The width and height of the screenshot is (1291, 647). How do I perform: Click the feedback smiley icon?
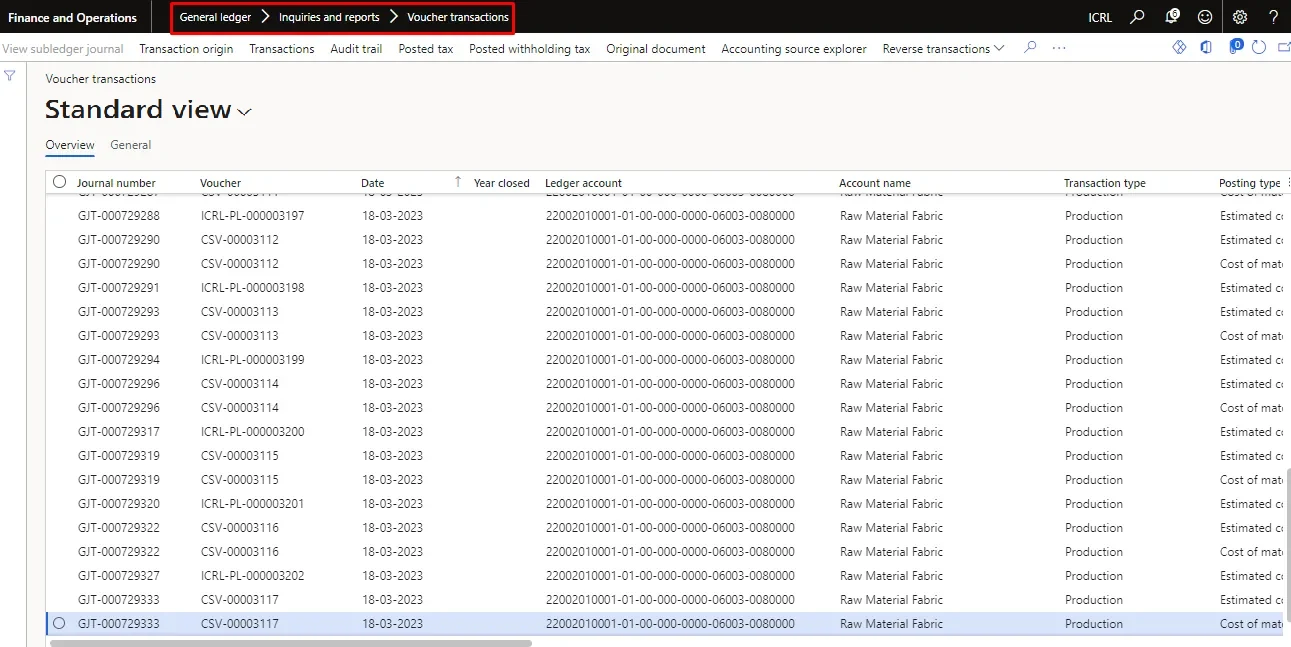[1205, 17]
